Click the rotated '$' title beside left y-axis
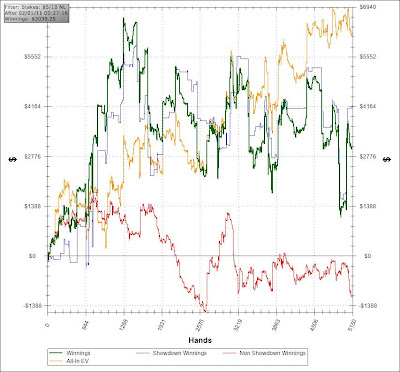 tap(12, 160)
